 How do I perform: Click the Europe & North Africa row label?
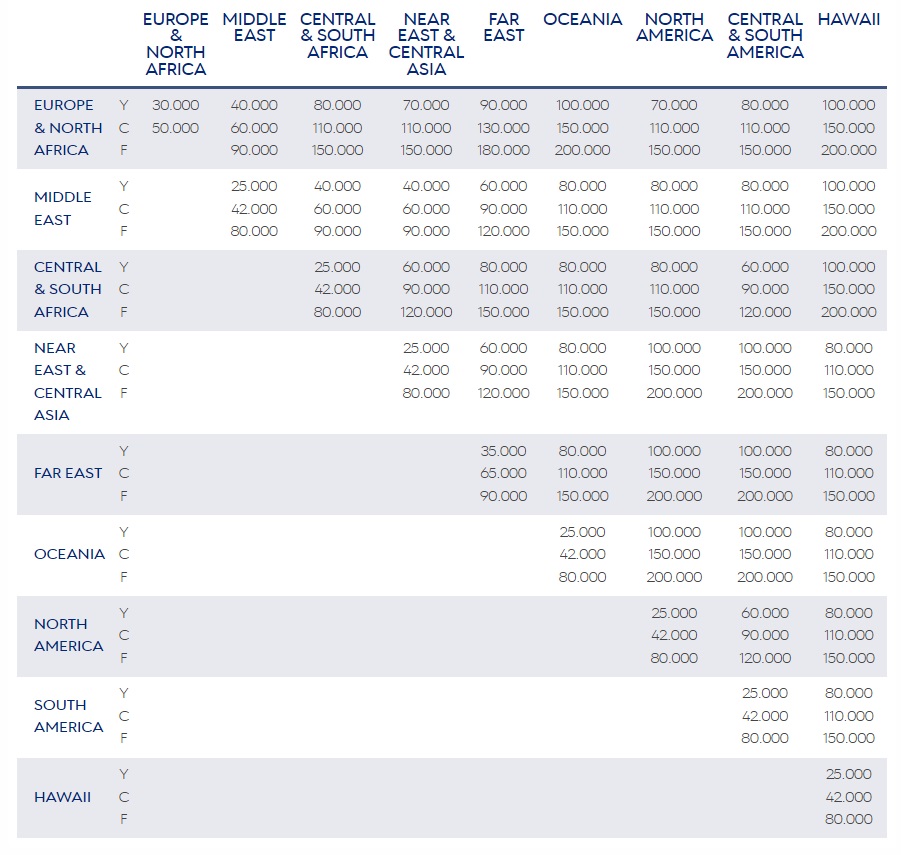click(68, 127)
